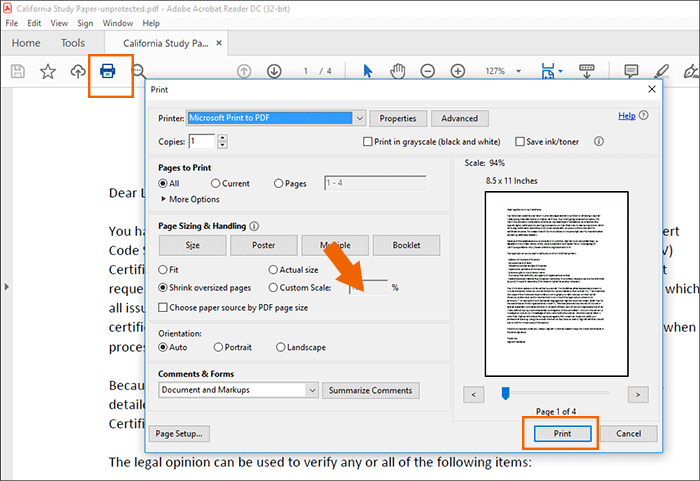700x481 pixels.
Task: Decrease copies with down stepper arrow
Action: pos(222,145)
